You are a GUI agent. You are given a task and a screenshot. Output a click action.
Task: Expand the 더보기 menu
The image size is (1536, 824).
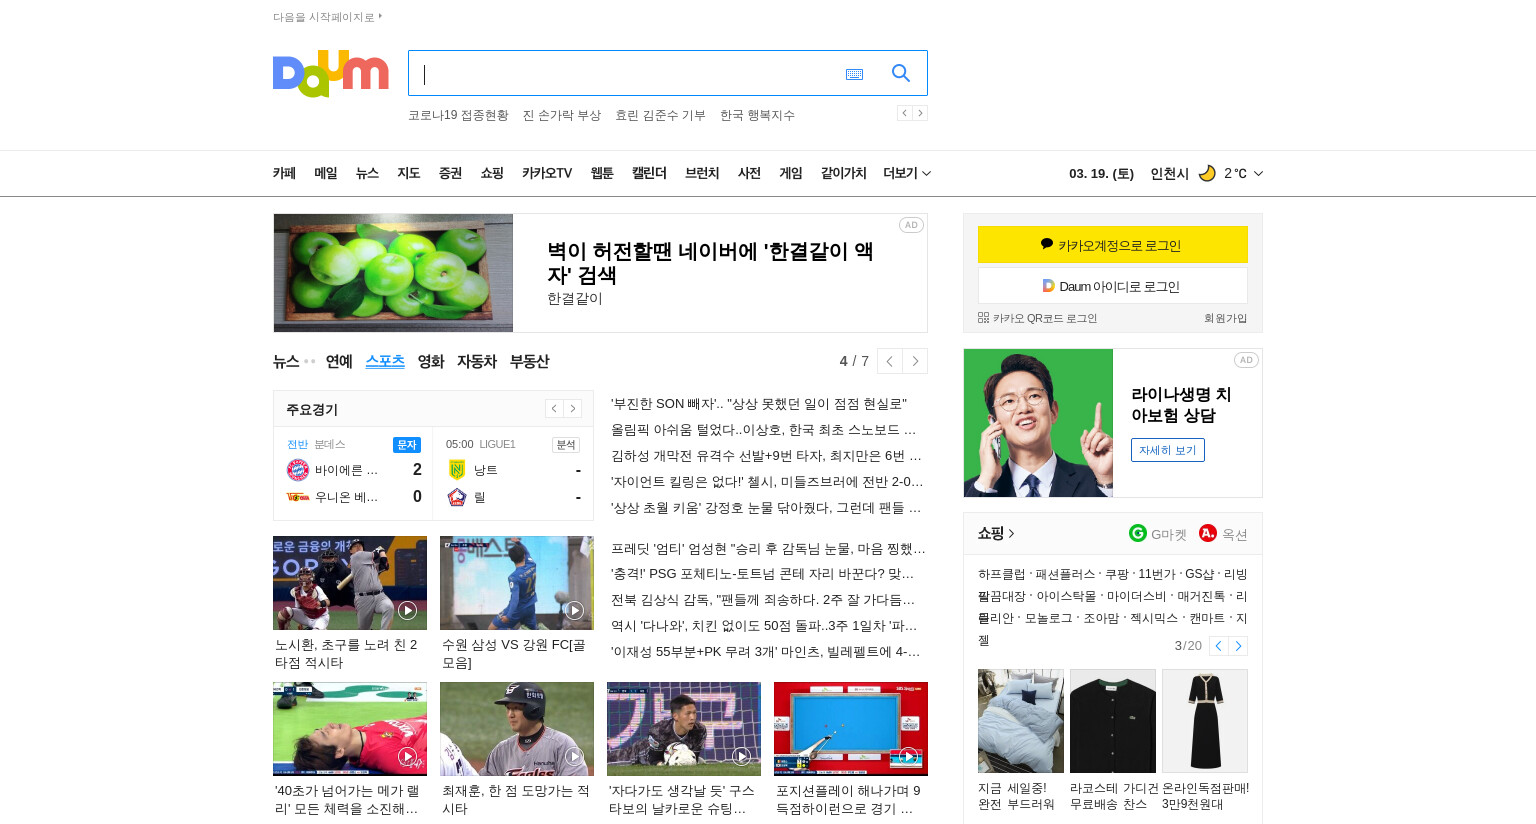point(907,173)
